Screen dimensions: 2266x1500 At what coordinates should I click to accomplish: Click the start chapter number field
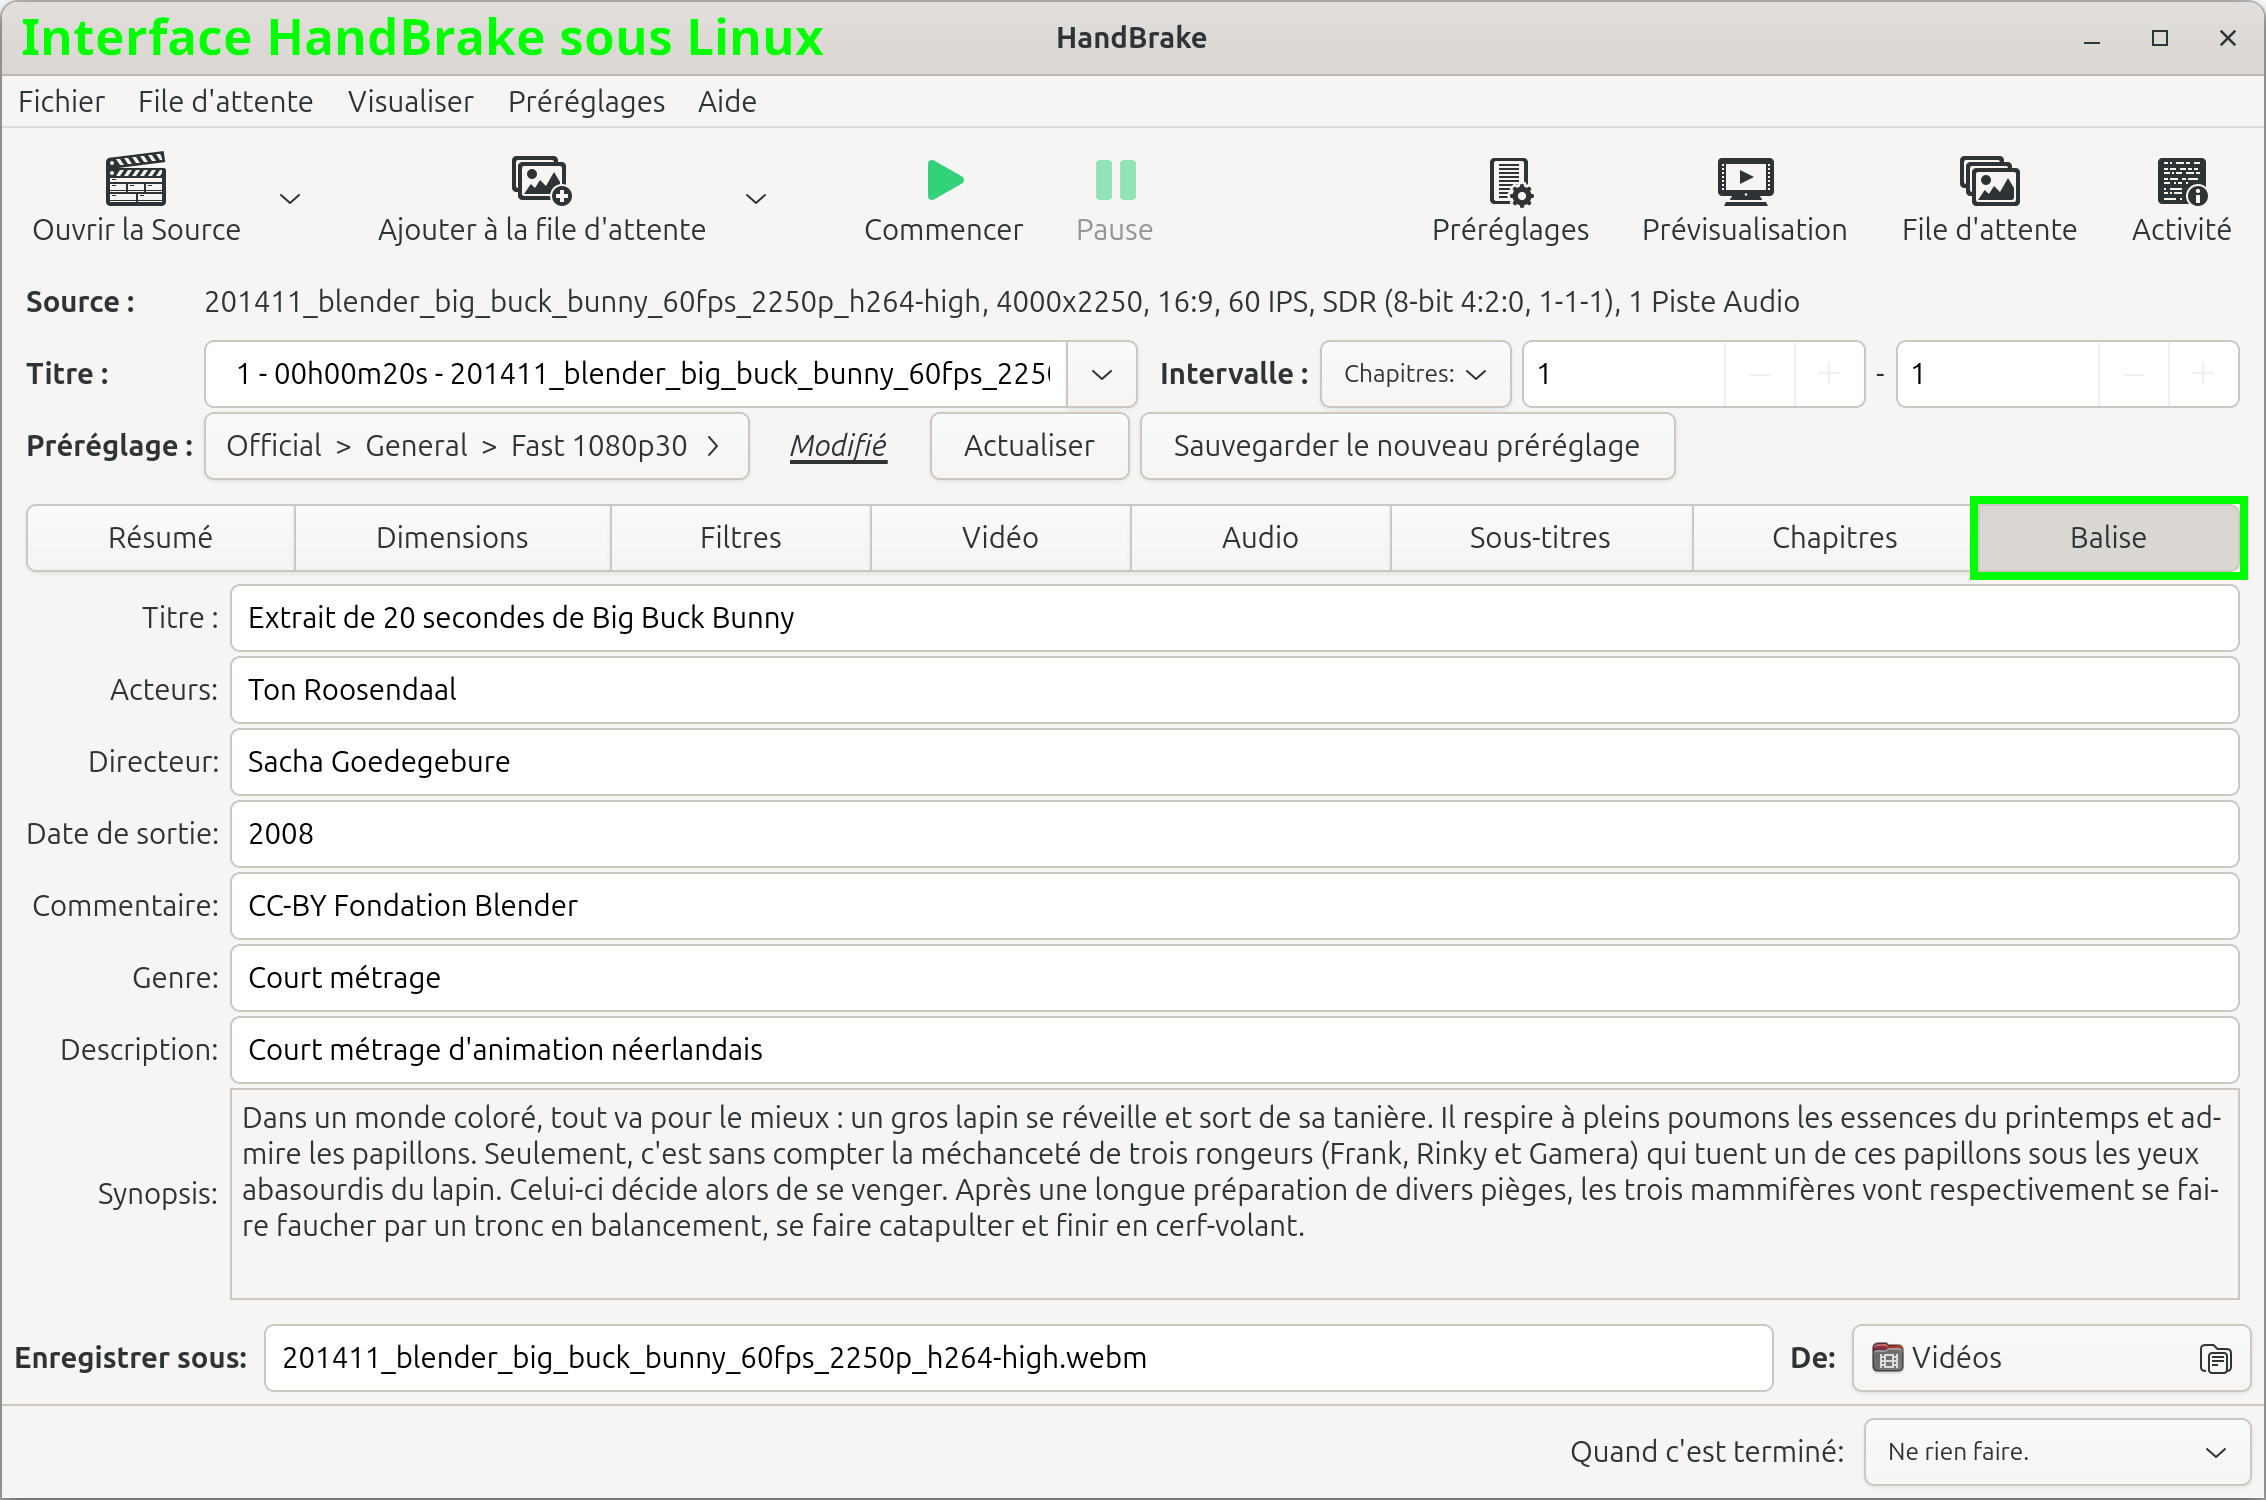click(1624, 374)
